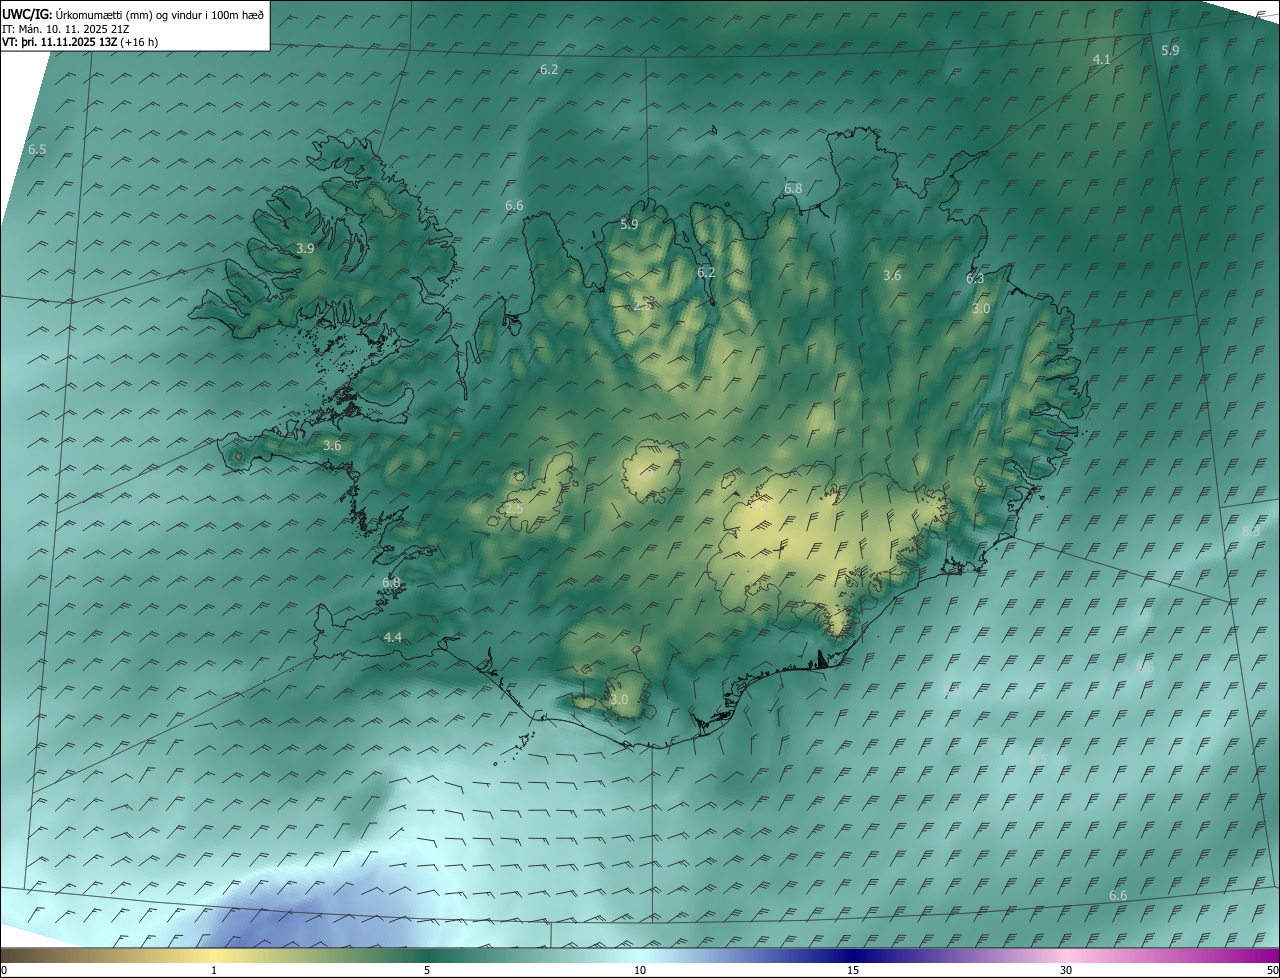The height and width of the screenshot is (978, 1280).
Task: Click the 'VT: þri. 11.11.2025 13Z' line
Action: (80, 42)
